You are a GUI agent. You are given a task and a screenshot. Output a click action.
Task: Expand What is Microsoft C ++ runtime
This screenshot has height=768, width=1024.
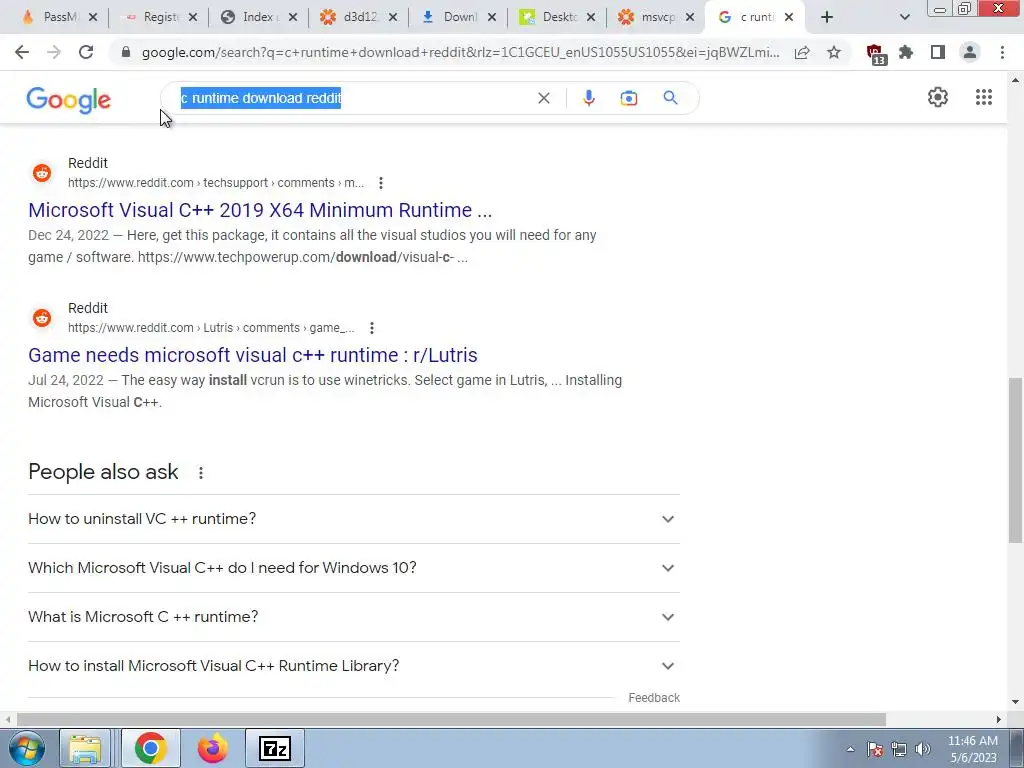coord(354,617)
